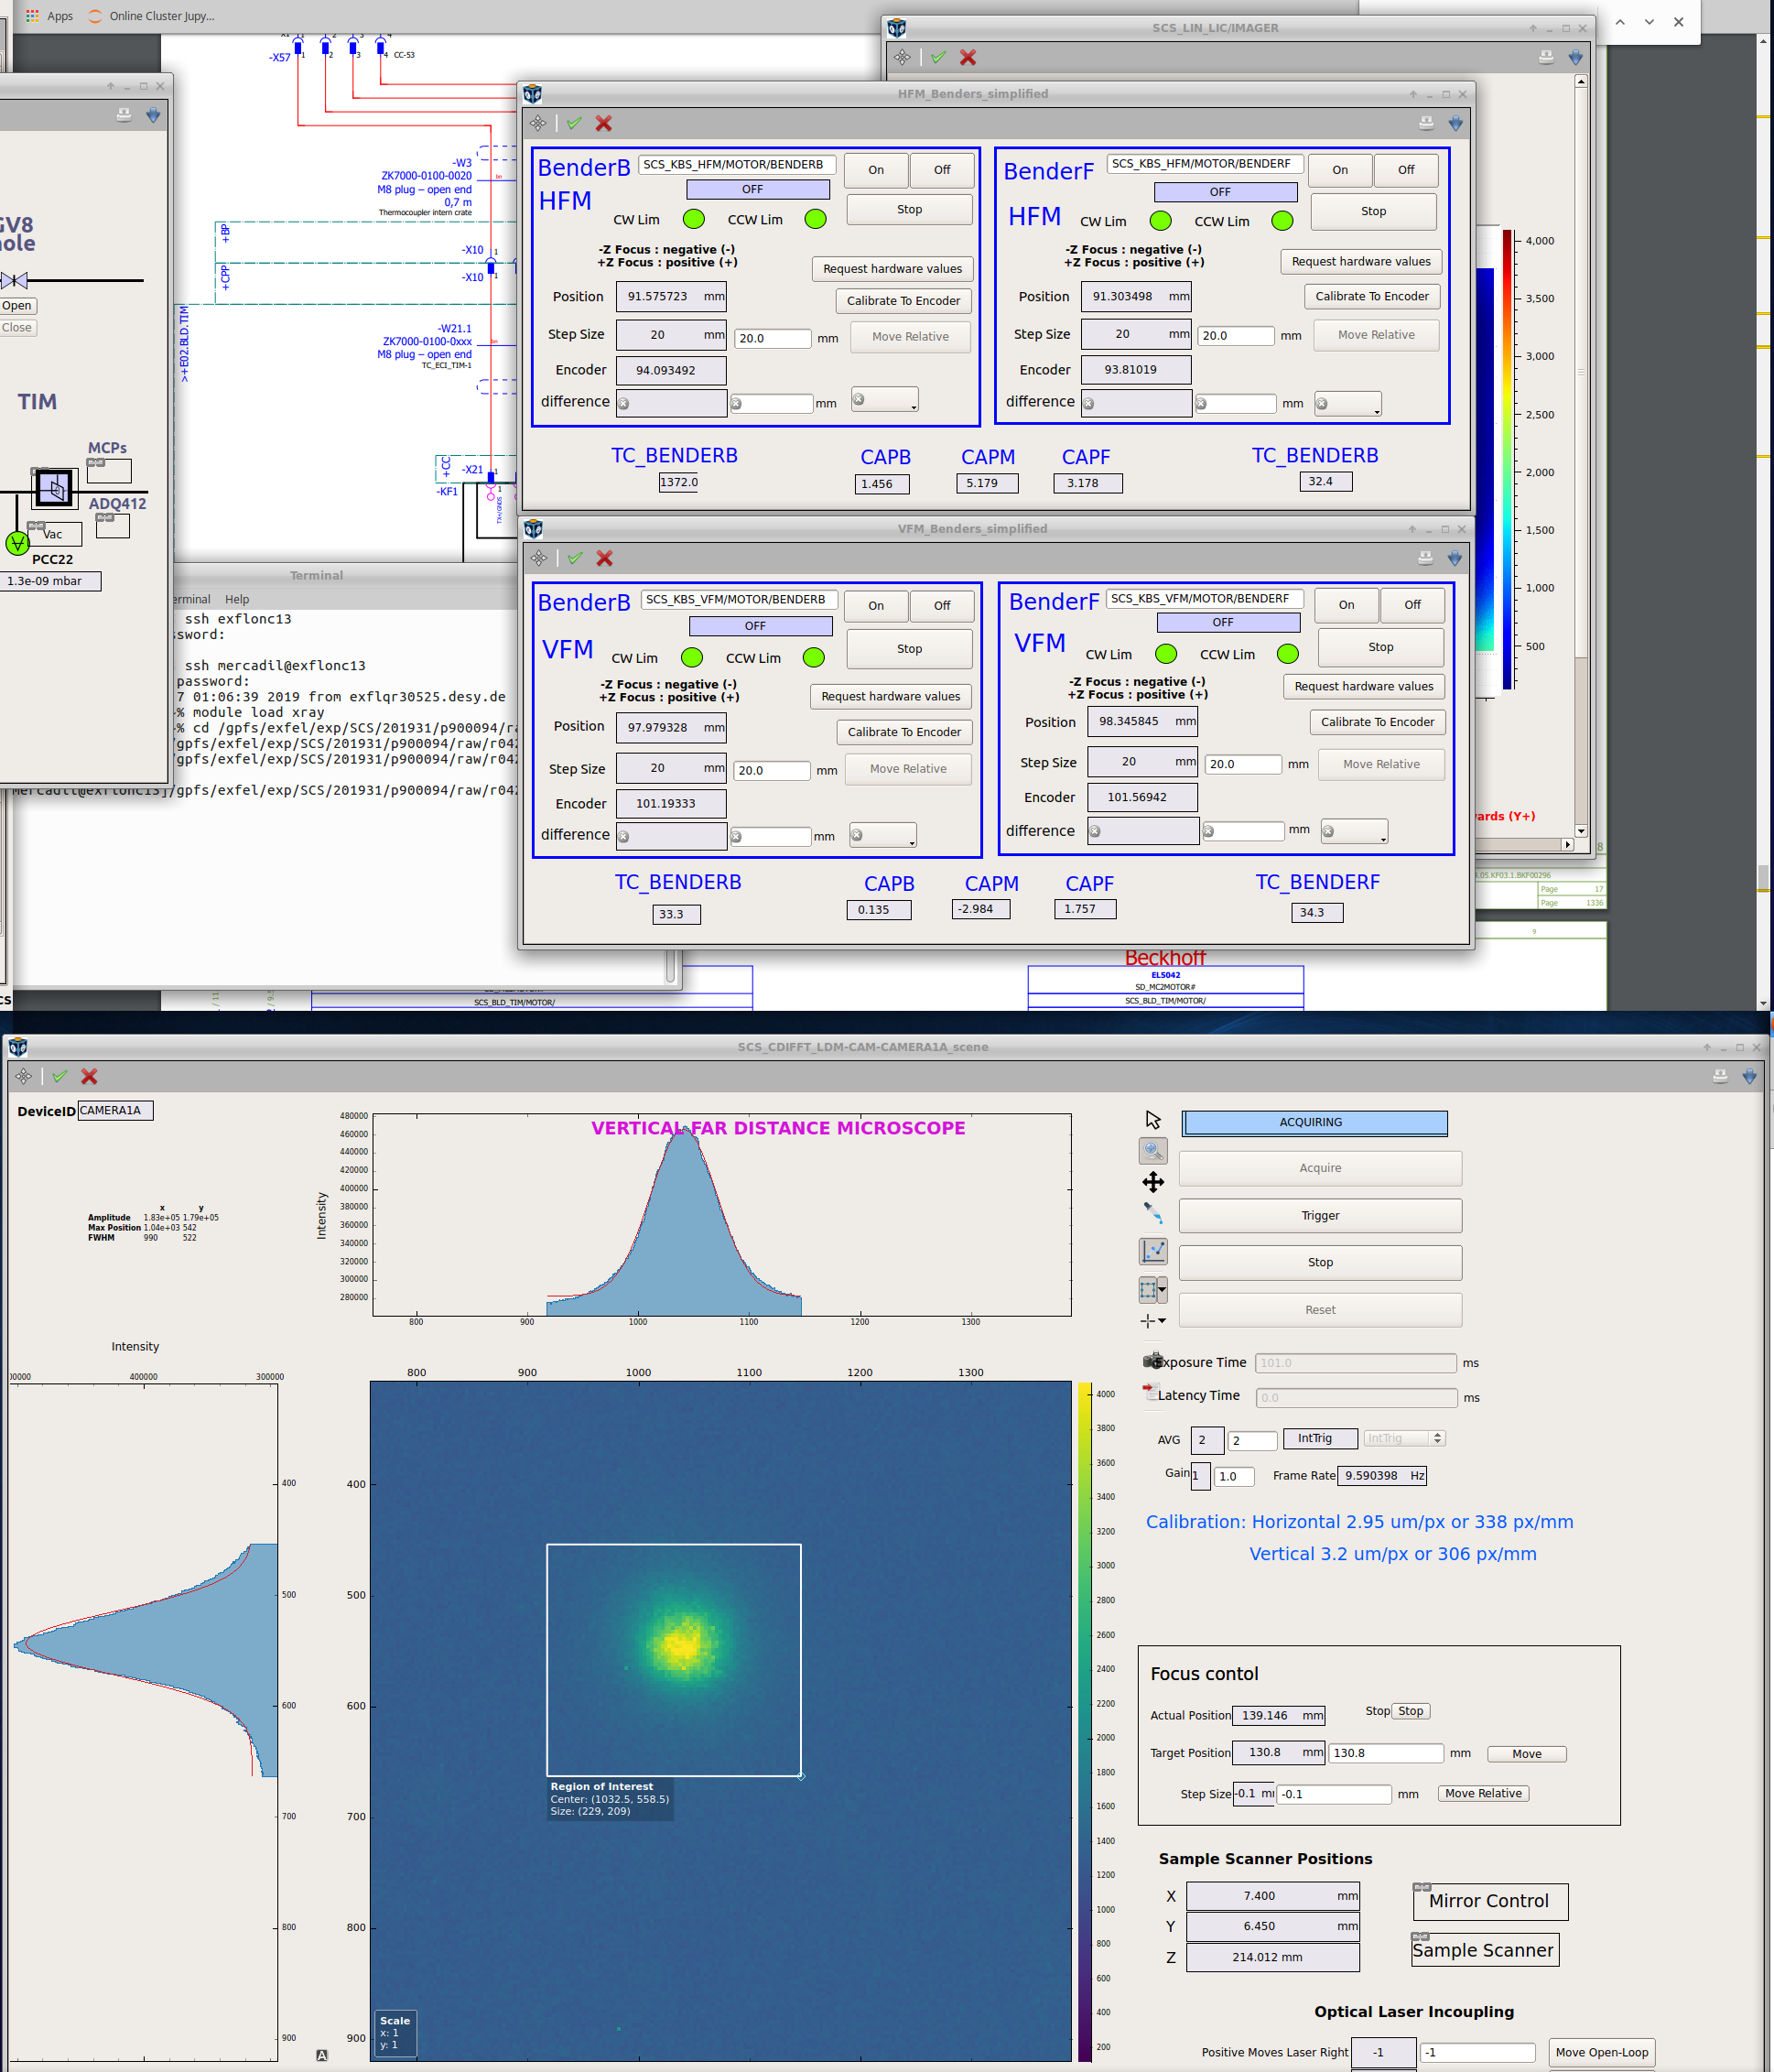1774x2072 pixels.
Task: Click the Open valve button in left panel
Action: [x=17, y=306]
